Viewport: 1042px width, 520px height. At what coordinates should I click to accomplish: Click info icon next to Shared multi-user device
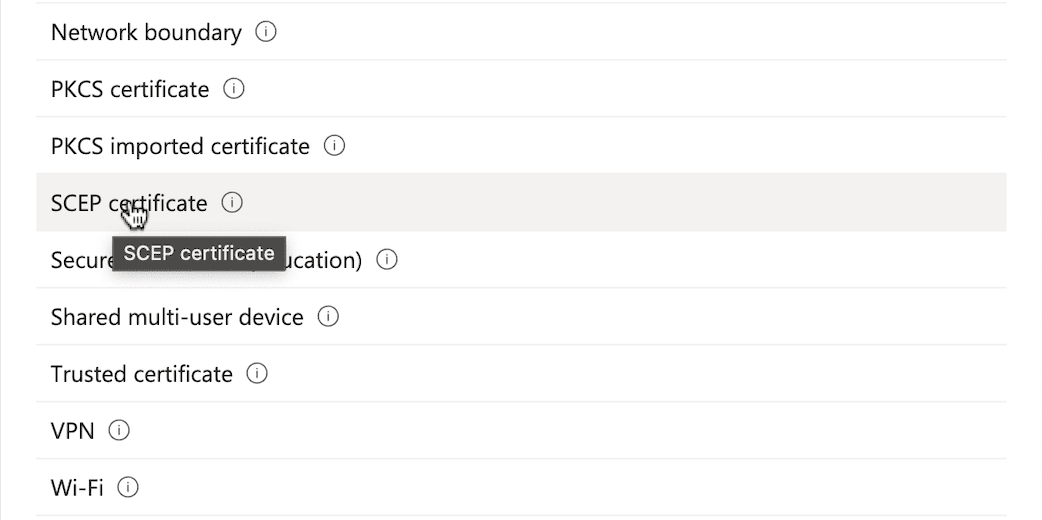point(328,317)
